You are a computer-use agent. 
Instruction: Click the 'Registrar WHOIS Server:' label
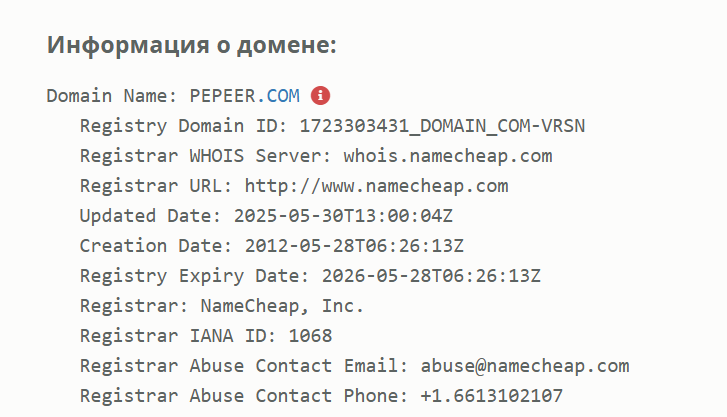pyautogui.click(x=206, y=156)
